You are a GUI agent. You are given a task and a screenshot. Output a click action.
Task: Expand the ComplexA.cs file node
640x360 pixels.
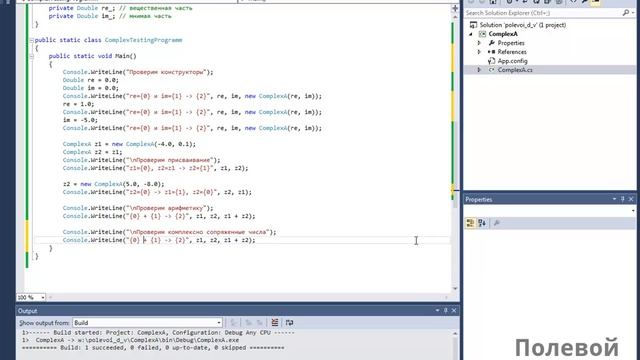coord(480,70)
